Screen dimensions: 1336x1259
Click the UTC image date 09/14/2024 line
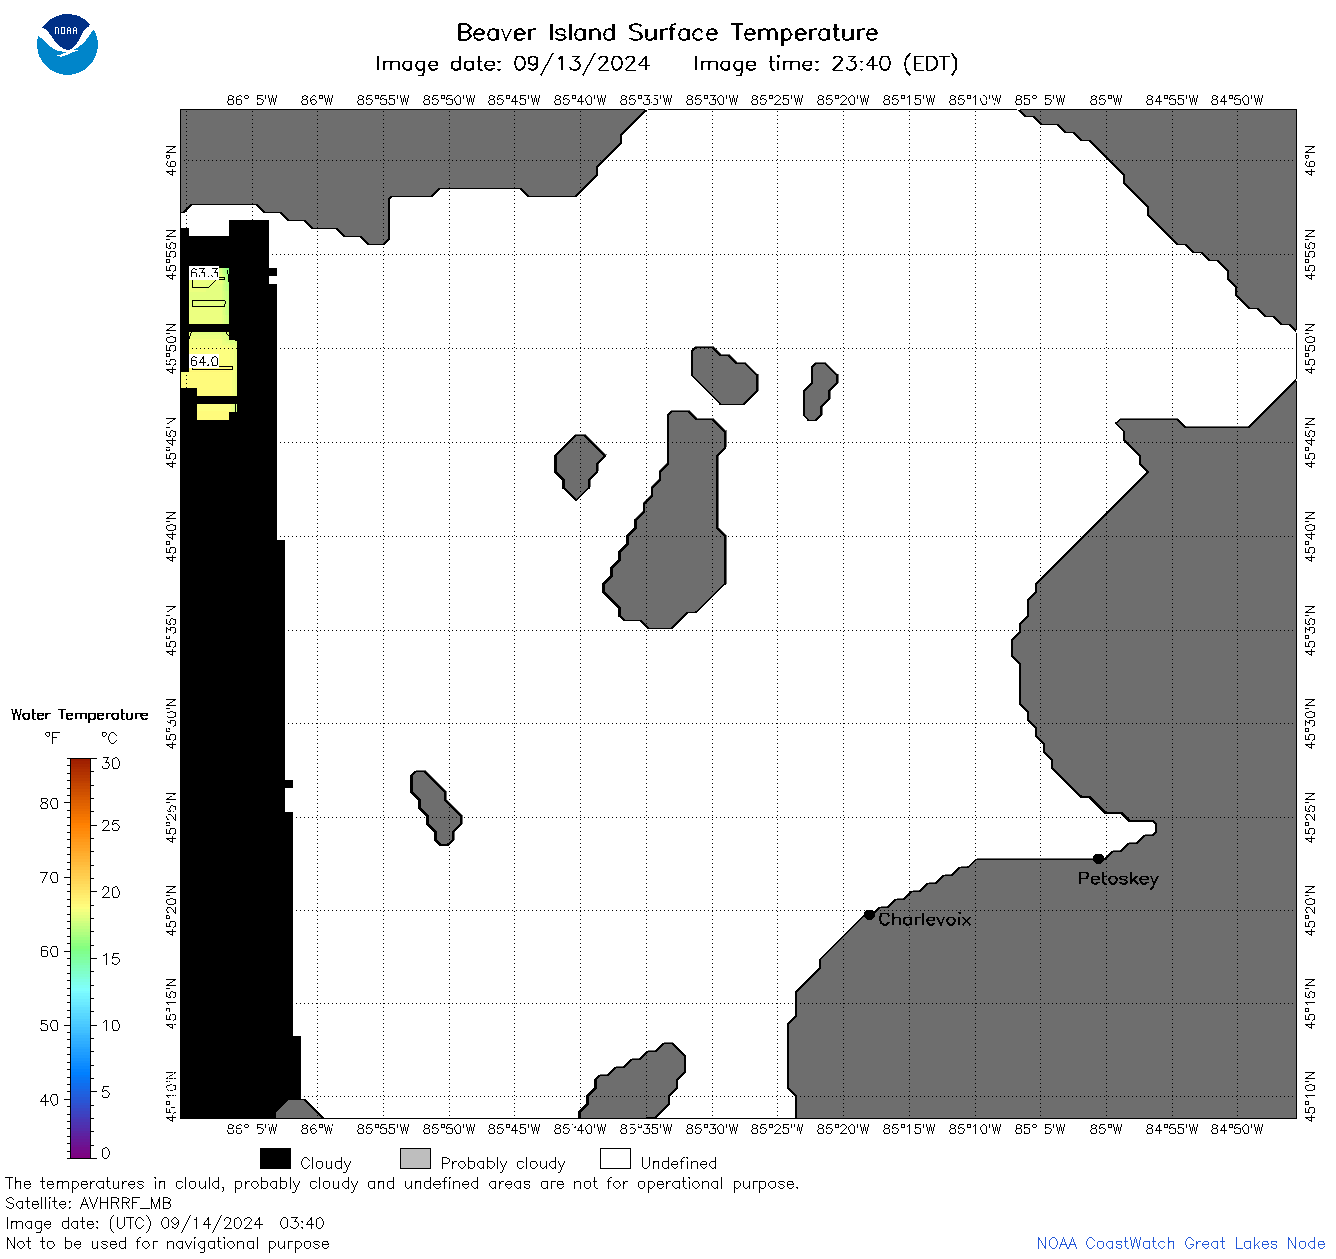point(165,1223)
